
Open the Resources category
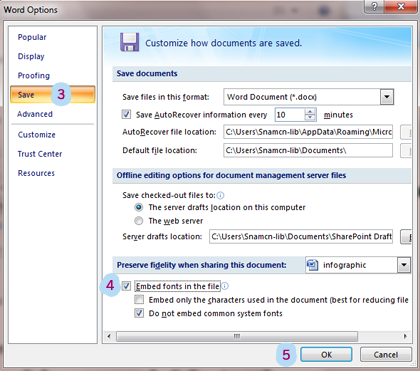[36, 173]
